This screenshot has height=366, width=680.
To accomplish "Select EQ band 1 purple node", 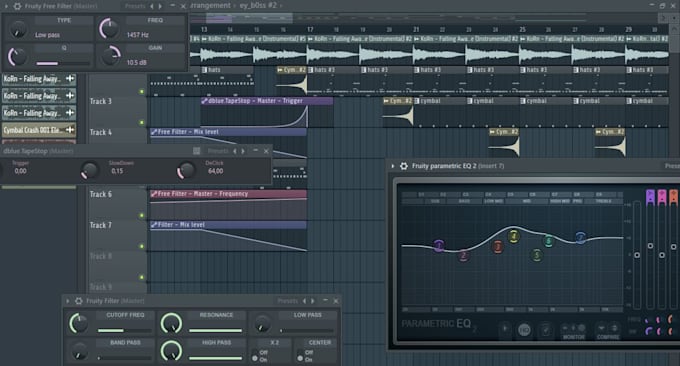I will coord(439,246).
